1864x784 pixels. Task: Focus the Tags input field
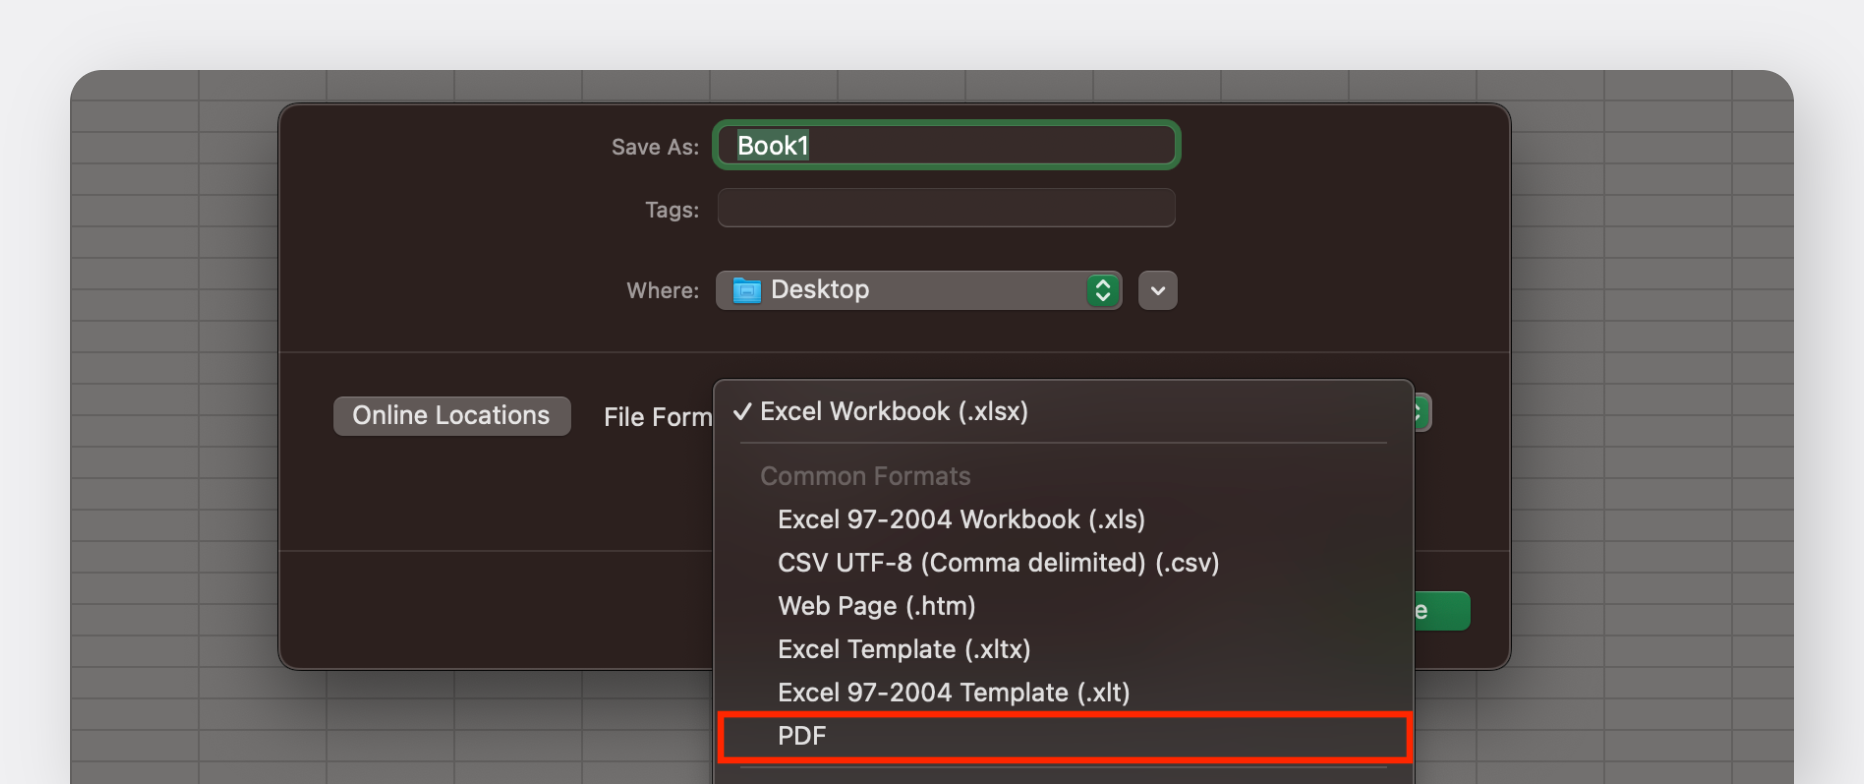point(946,209)
